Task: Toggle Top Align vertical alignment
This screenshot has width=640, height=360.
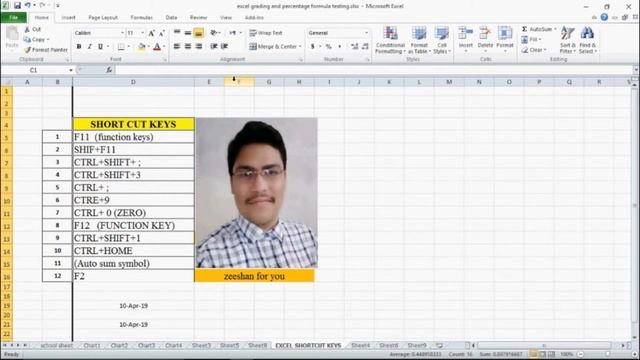Action: coord(177,33)
